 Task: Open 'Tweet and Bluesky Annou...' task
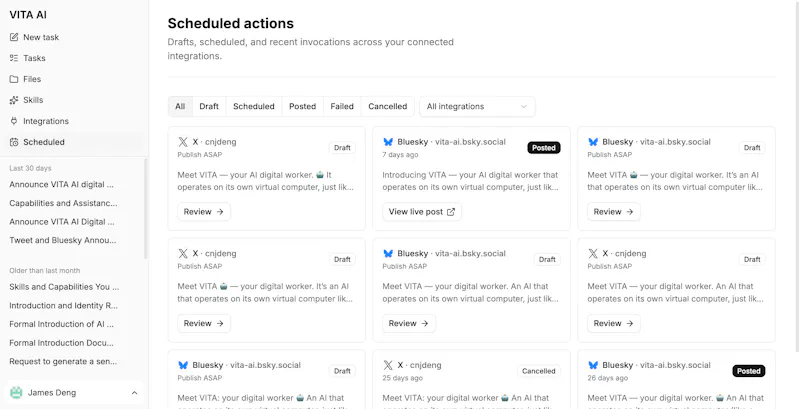pyautogui.click(x=64, y=240)
